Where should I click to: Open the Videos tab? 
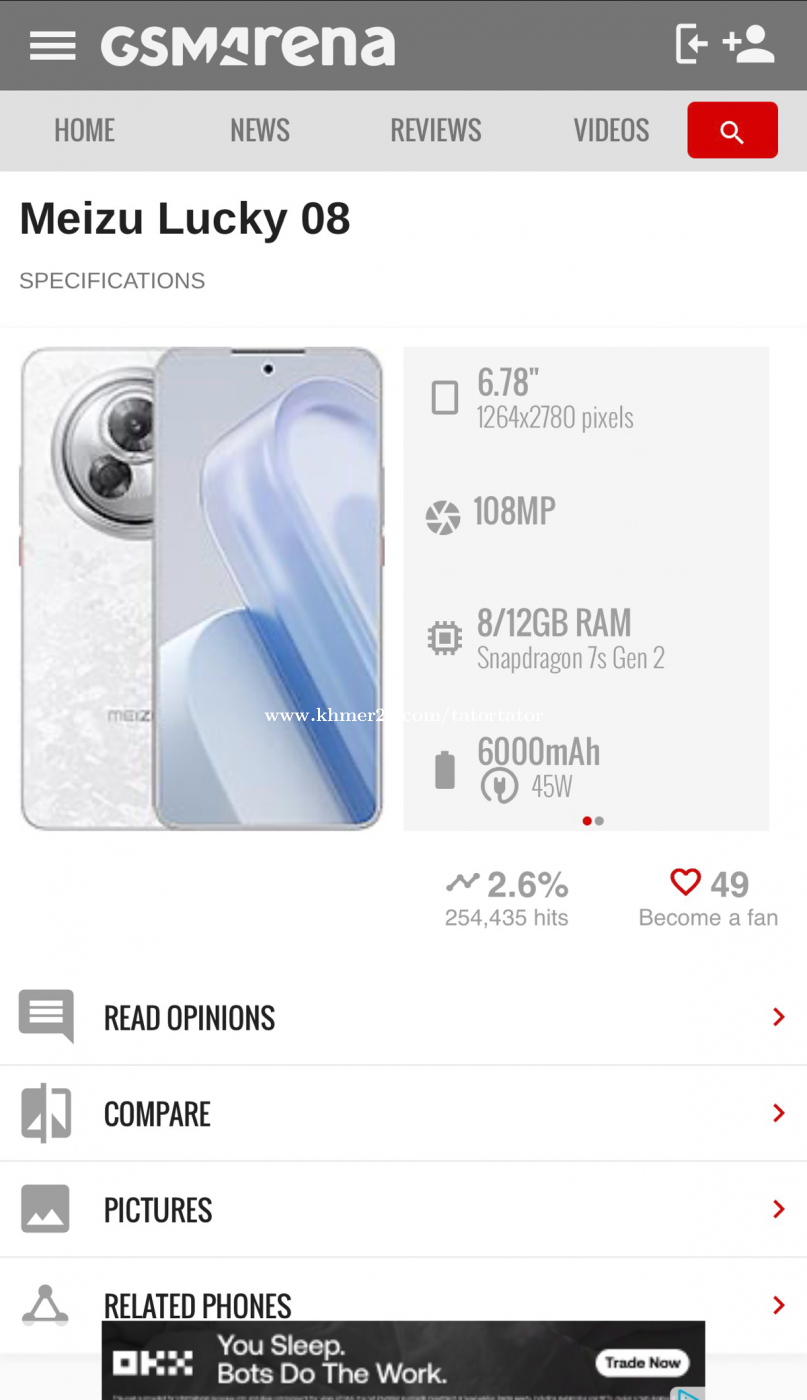611,130
